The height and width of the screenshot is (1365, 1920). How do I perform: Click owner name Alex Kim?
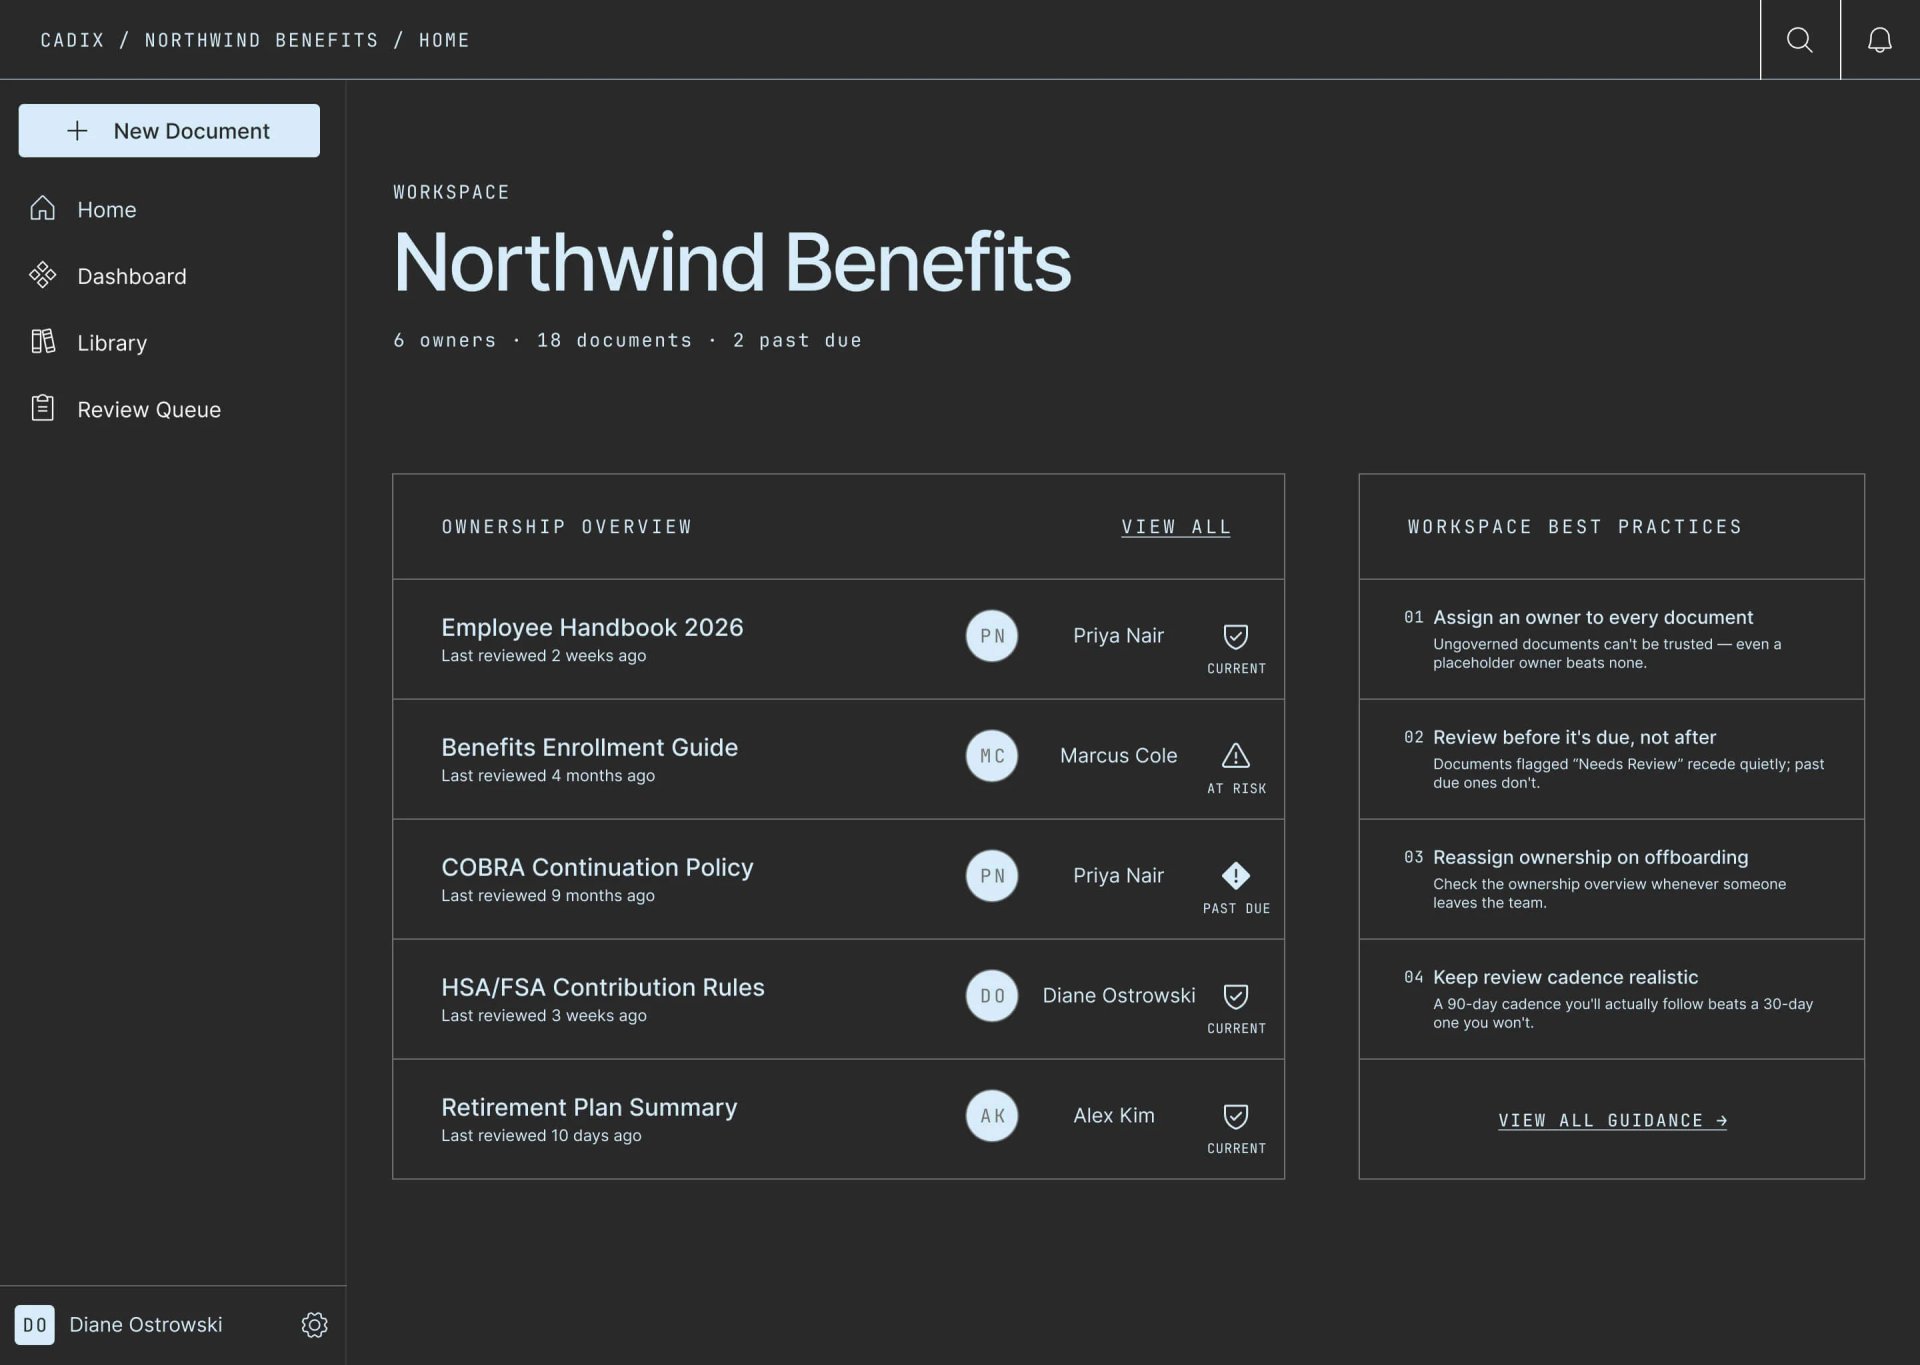pos(1113,1116)
